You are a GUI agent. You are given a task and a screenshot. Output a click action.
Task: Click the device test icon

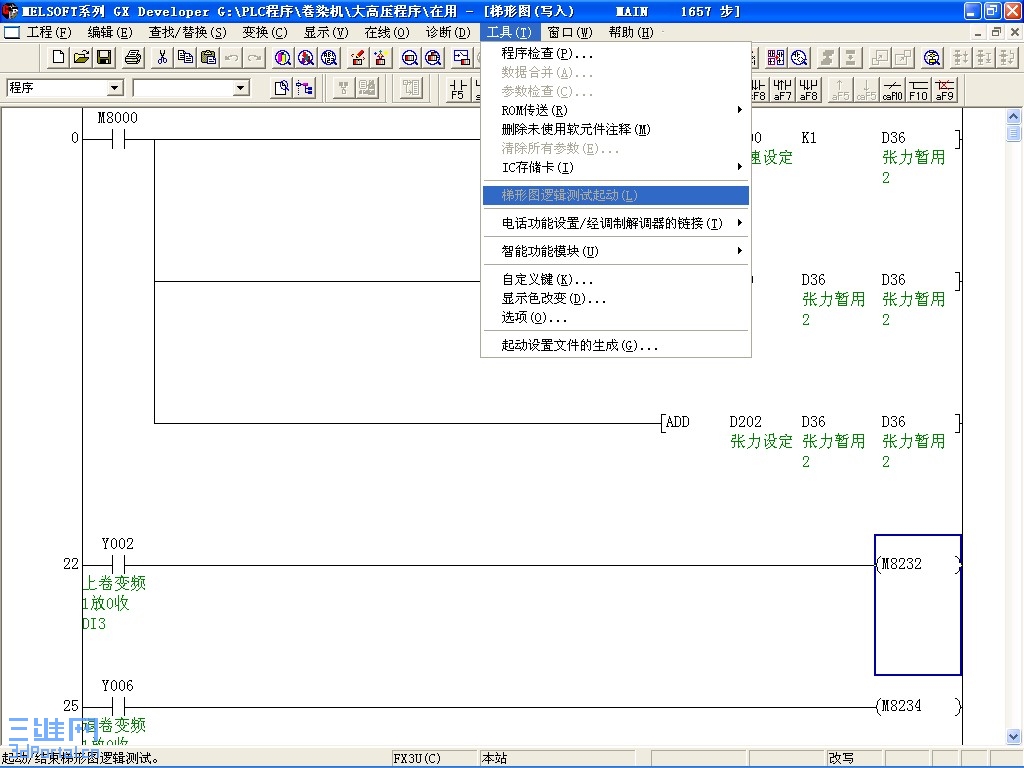[461, 57]
